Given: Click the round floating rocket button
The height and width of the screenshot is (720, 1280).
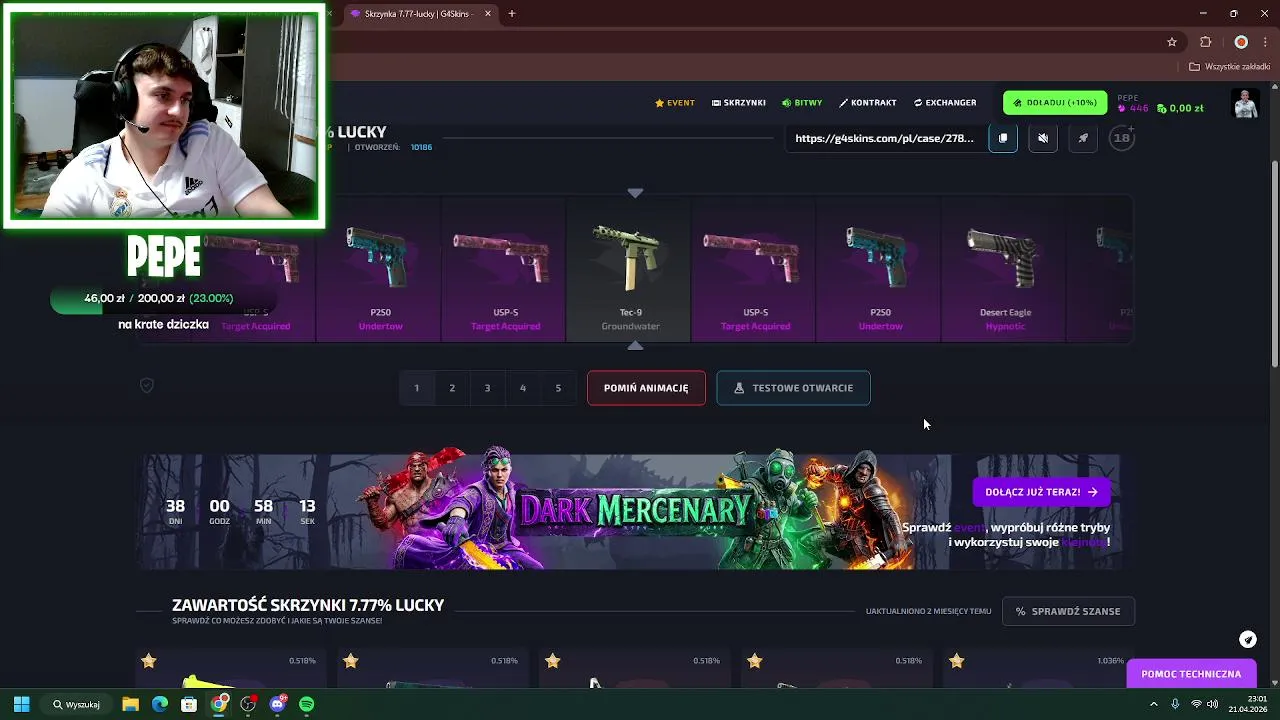Looking at the screenshot, I should pos(1248,639).
